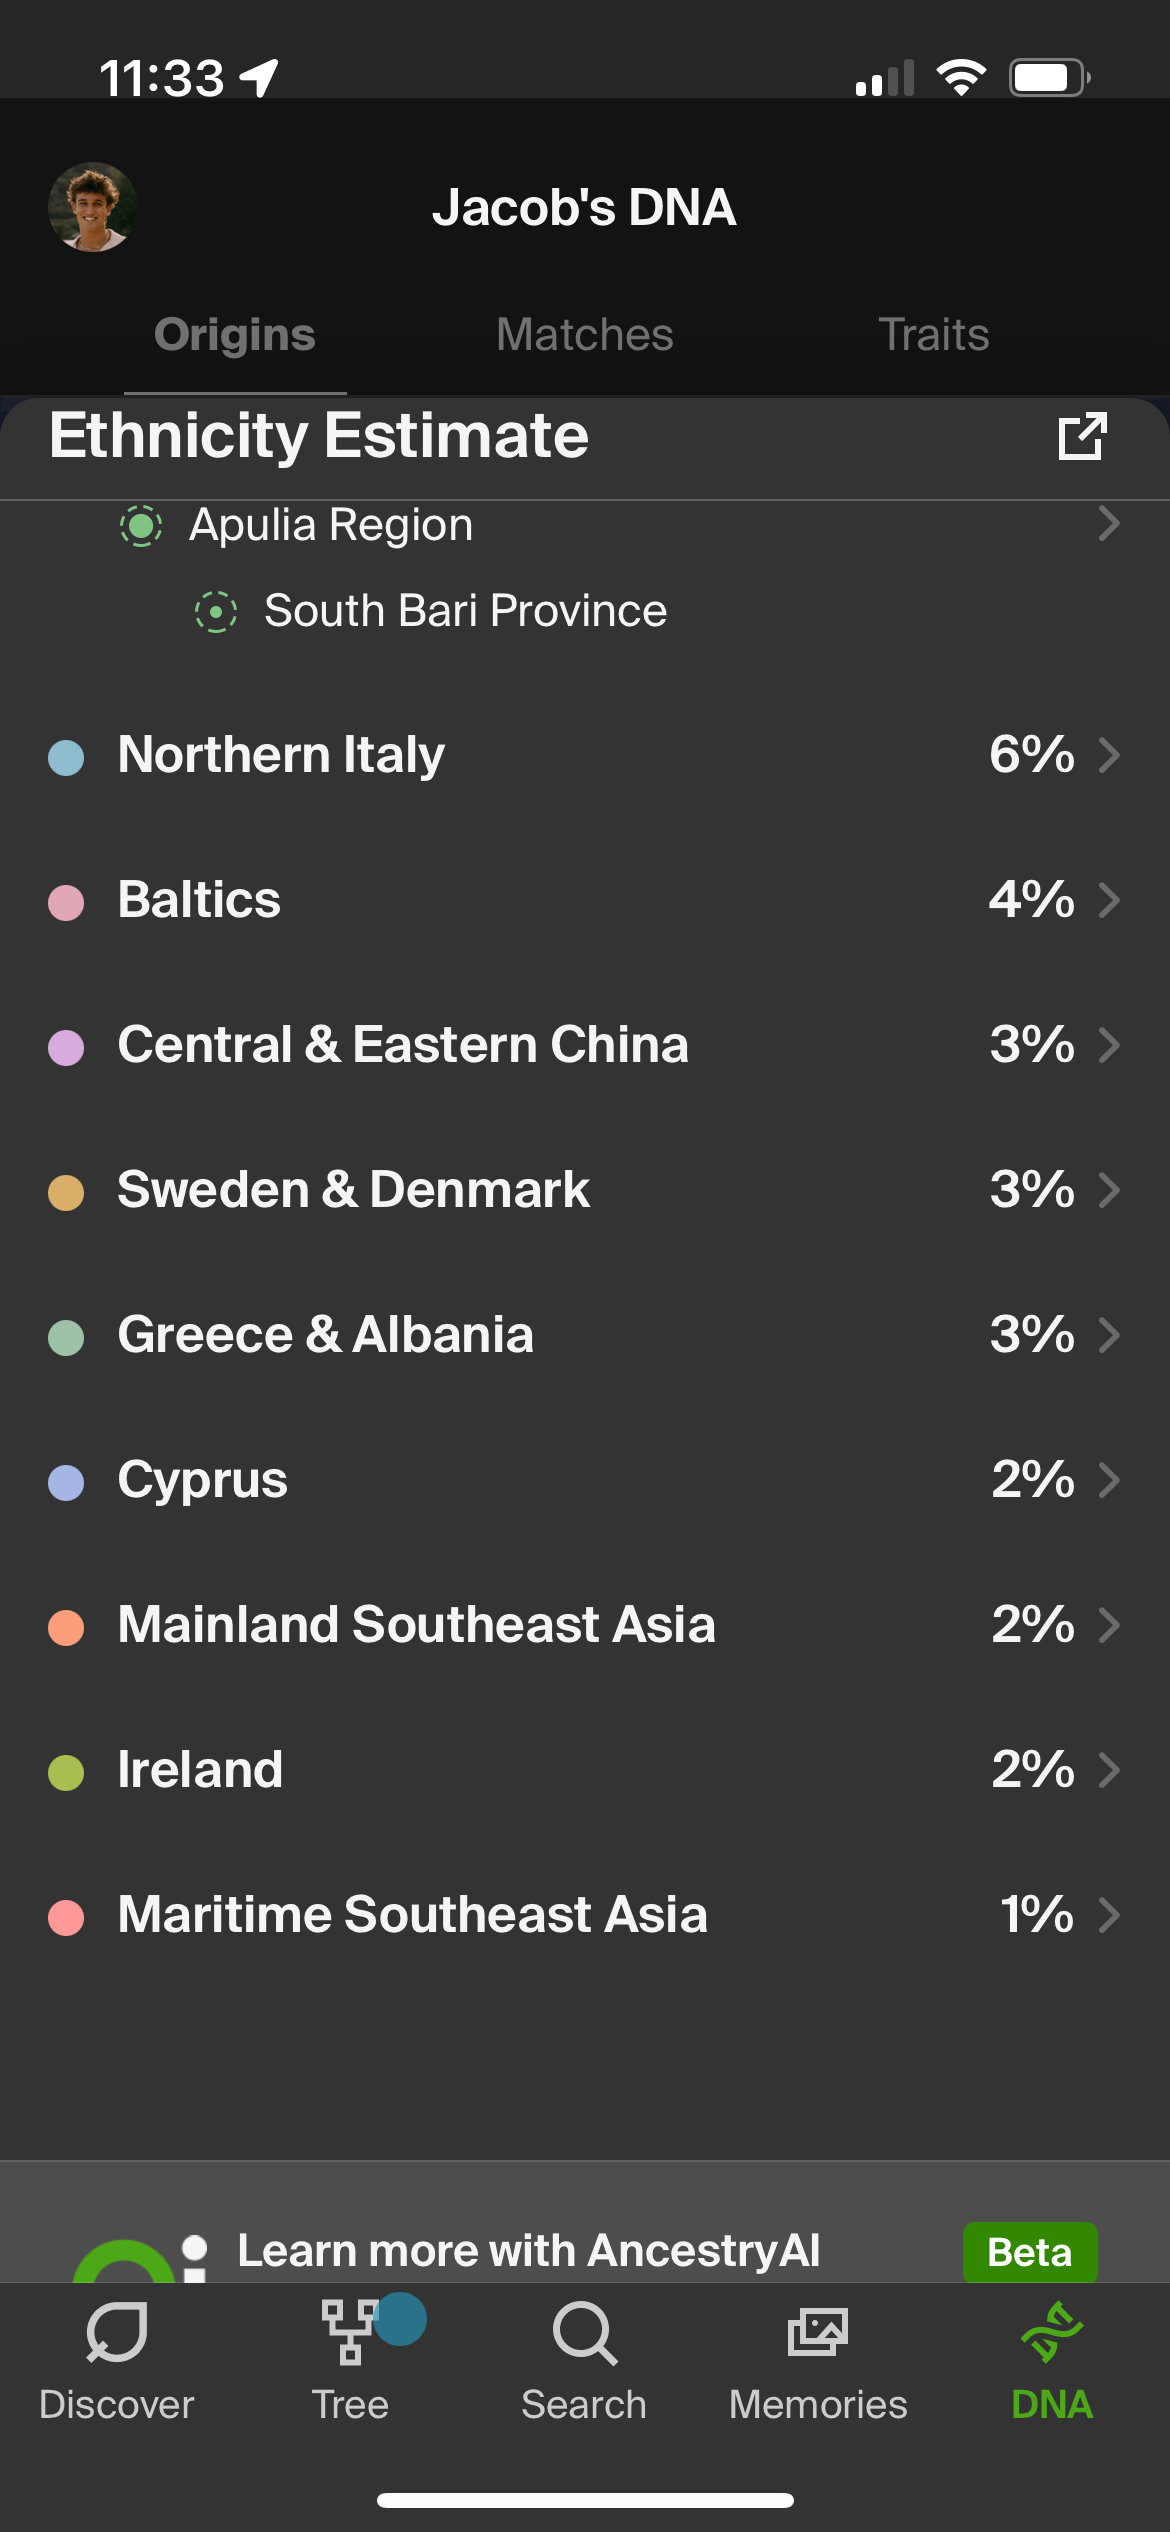Tap Jacob's profile photo
Screen dimensions: 1170x2532
tap(93, 207)
